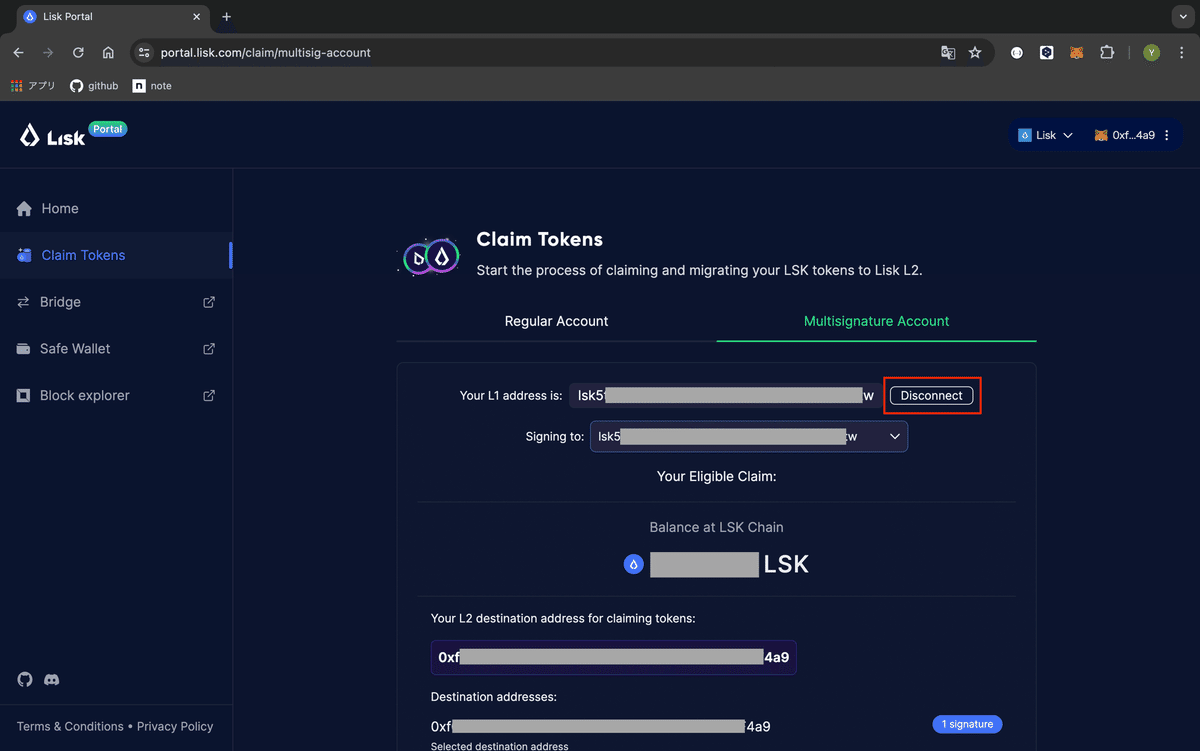Open Bridge in the sidebar
Viewport: 1200px width, 751px height.
[x=116, y=302]
